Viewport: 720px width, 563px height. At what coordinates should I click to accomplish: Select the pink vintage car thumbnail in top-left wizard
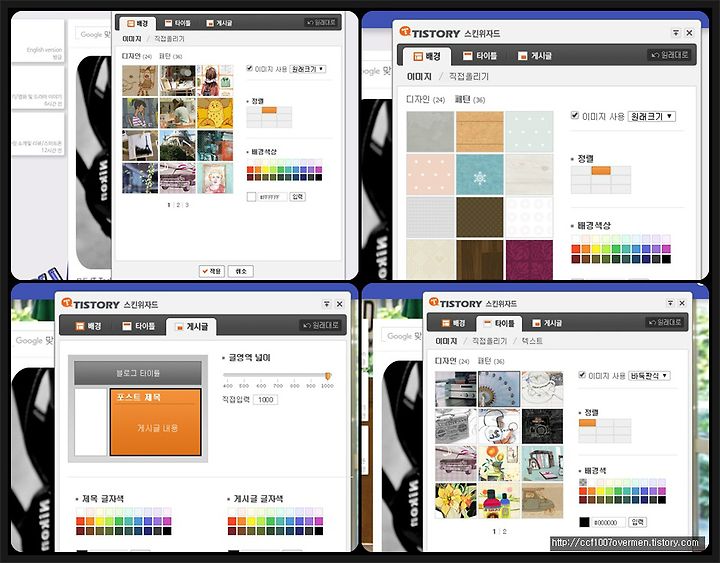(x=178, y=178)
